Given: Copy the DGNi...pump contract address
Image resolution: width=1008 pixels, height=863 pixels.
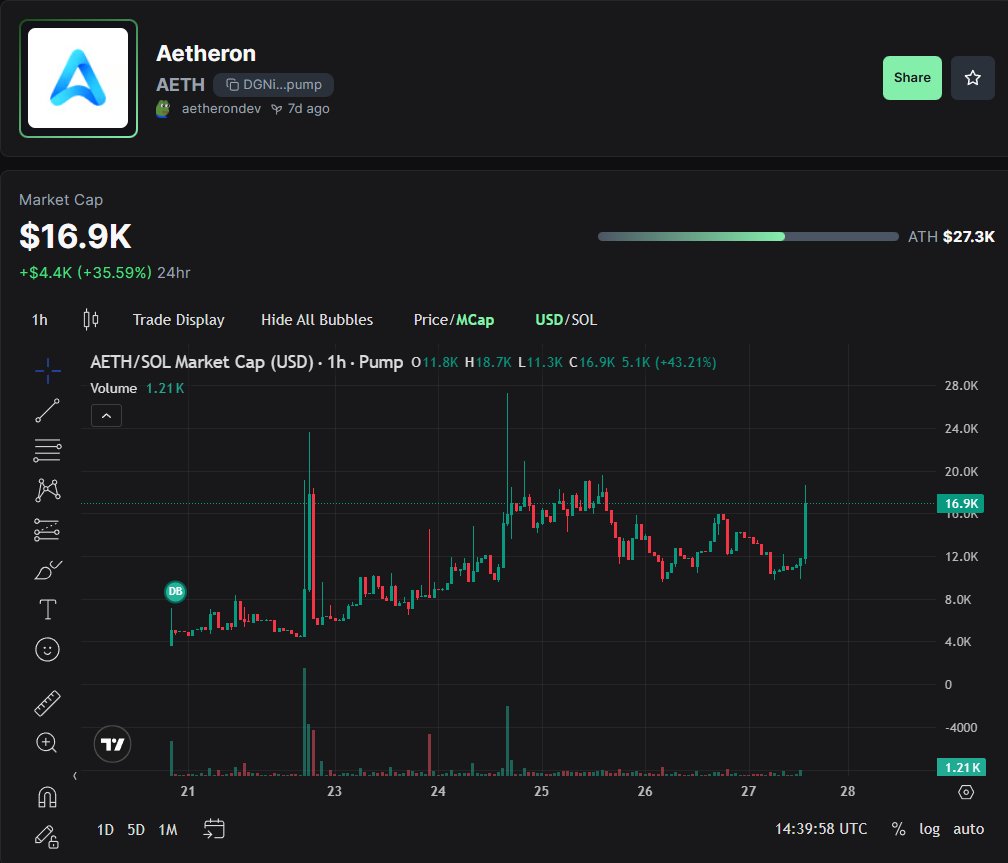Looking at the screenshot, I should coord(273,85).
